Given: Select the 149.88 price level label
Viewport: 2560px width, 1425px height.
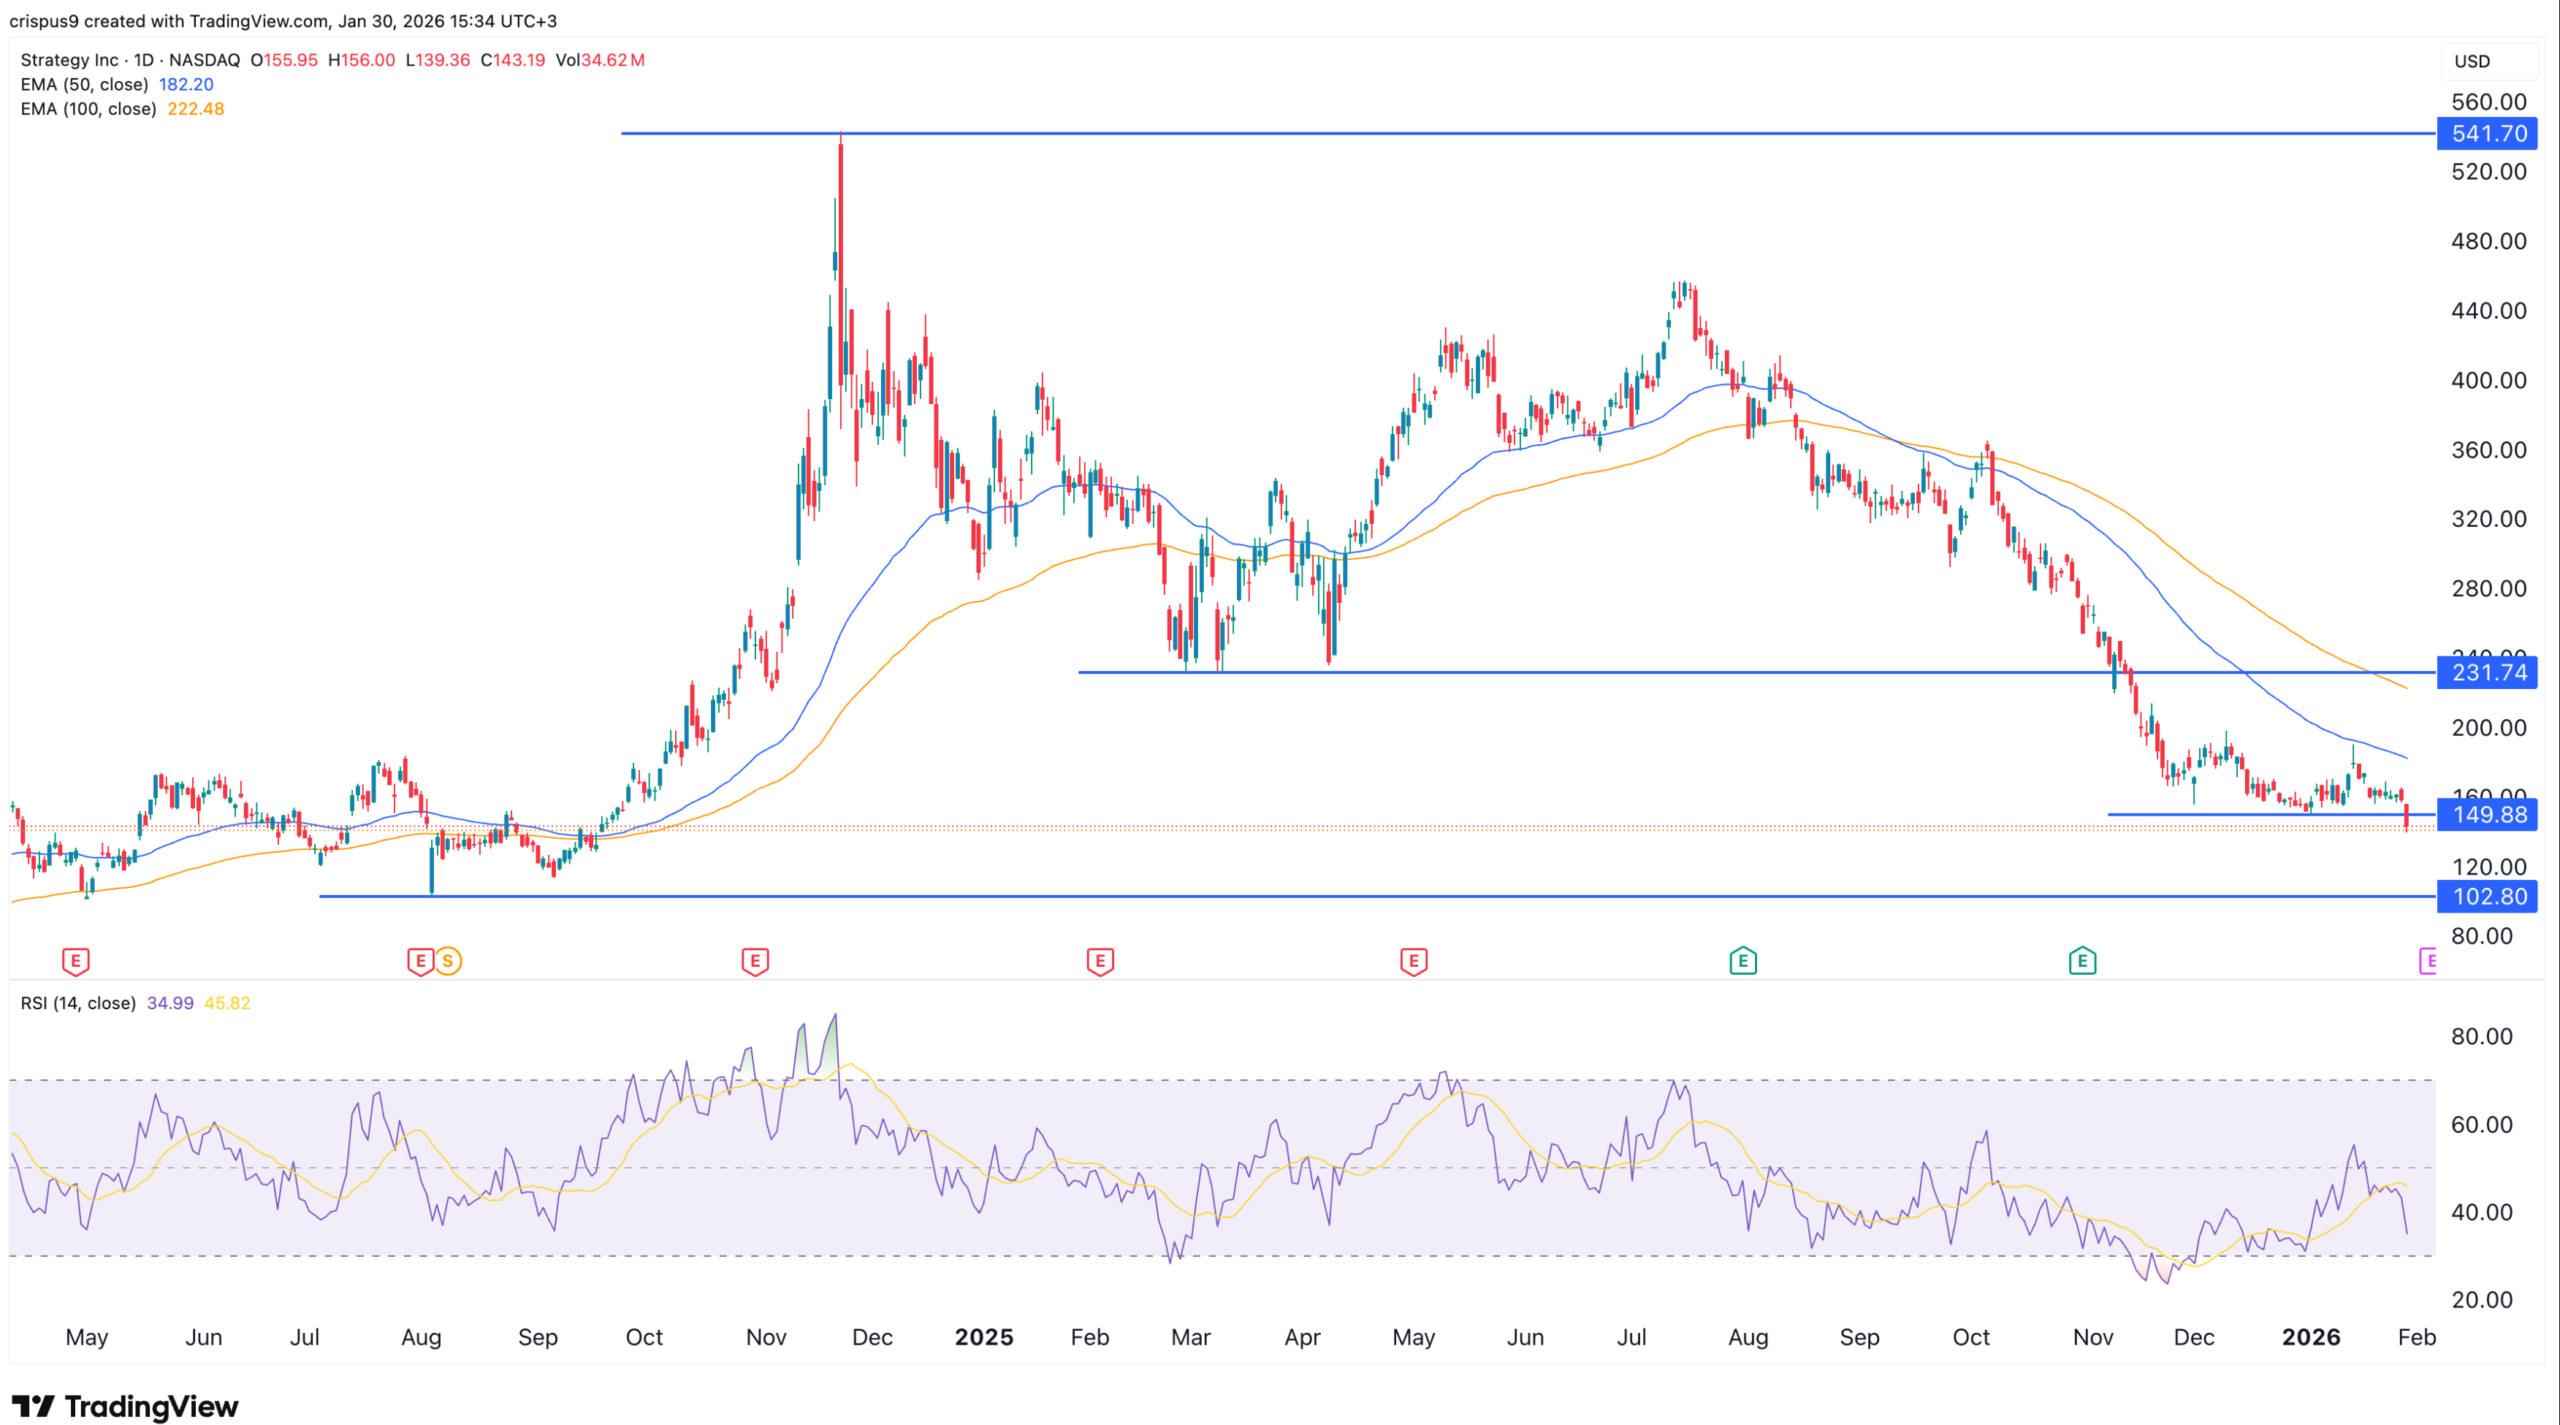Looking at the screenshot, I should click(x=2487, y=814).
